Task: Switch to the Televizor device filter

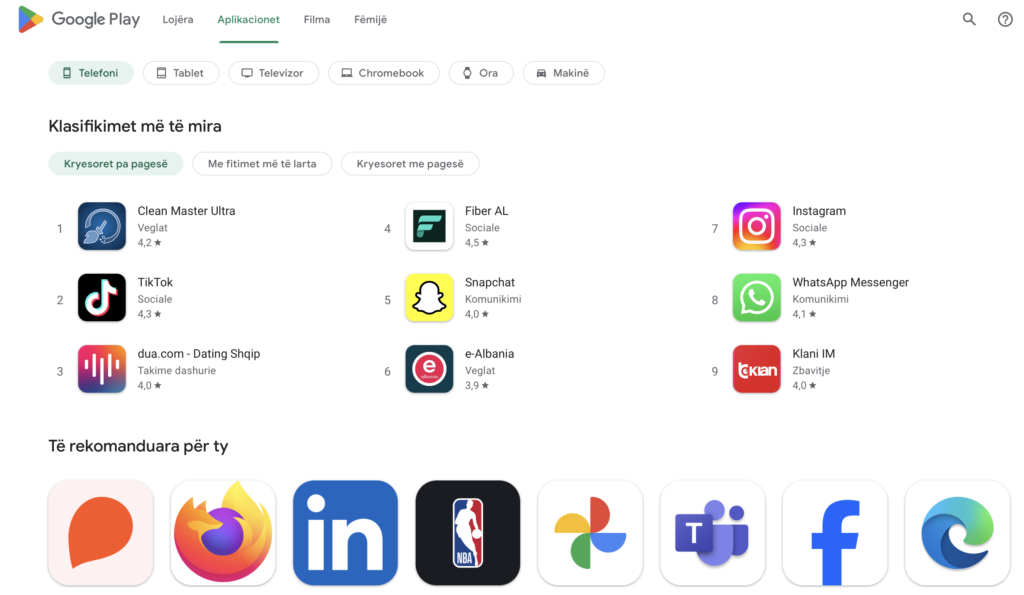Action: [273, 73]
